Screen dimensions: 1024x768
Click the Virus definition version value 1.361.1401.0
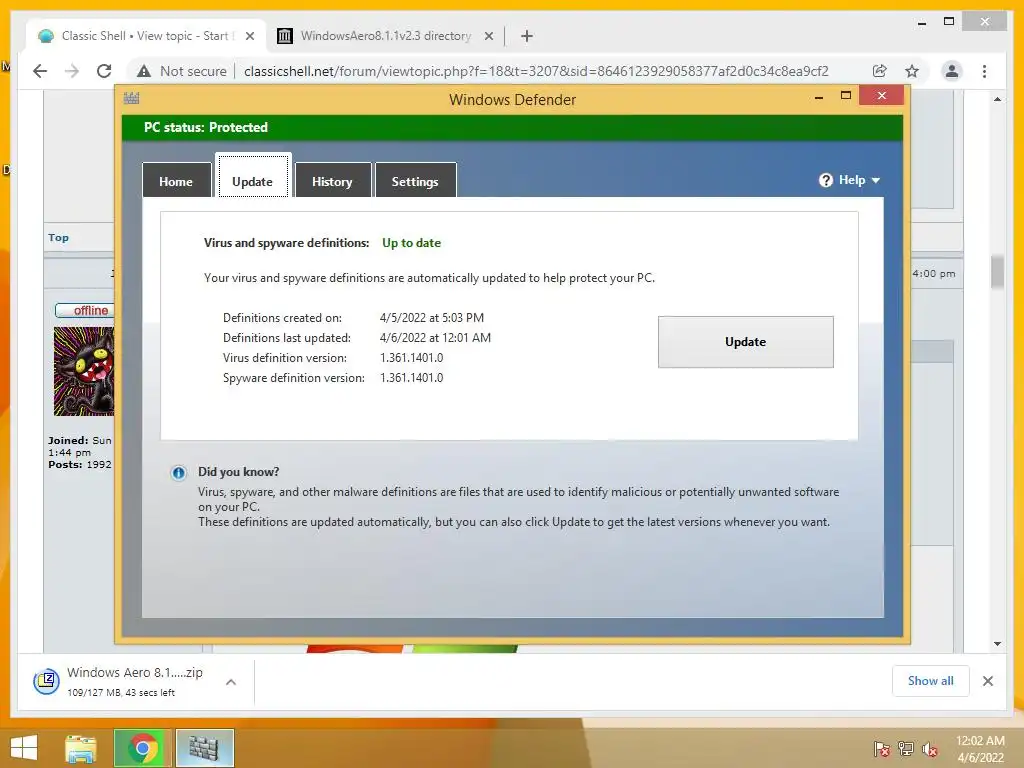click(411, 358)
